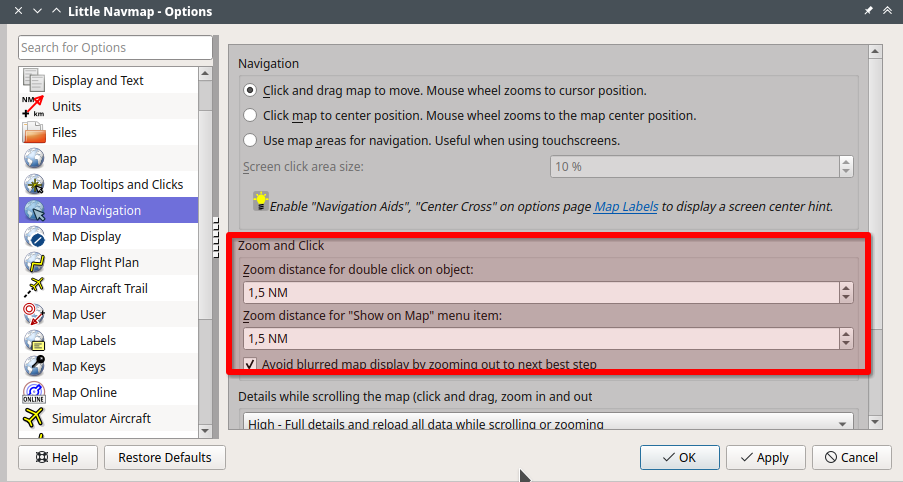Click the Simulator Aircraft plane icon
This screenshot has width=903, height=482.
coord(34,418)
